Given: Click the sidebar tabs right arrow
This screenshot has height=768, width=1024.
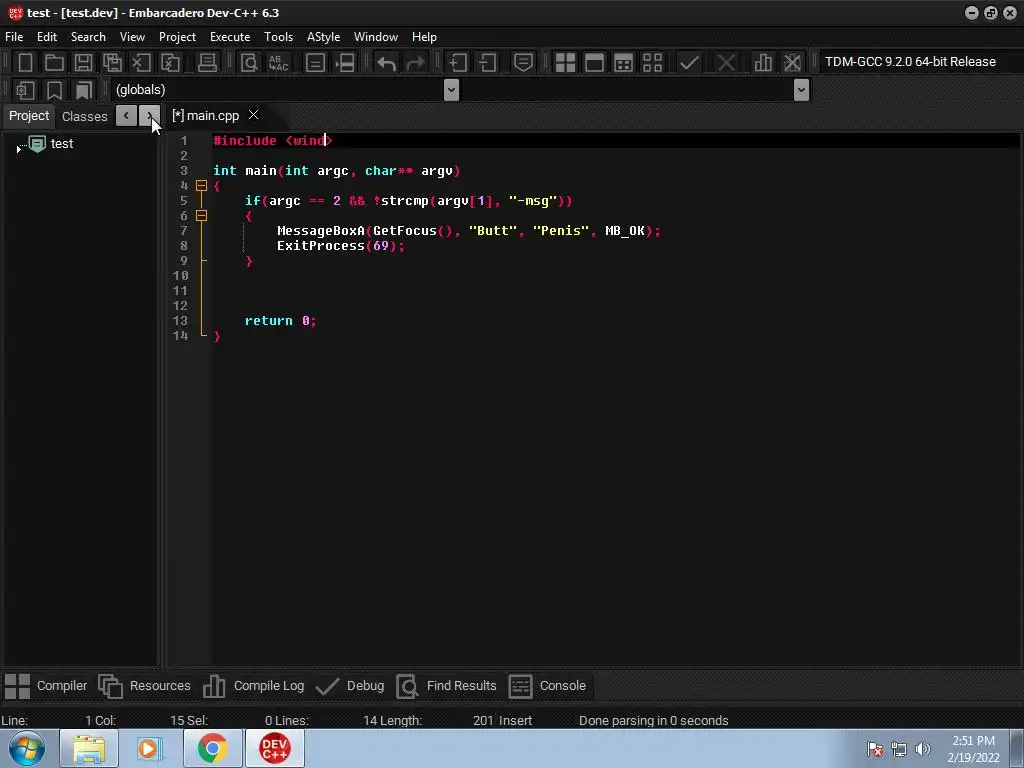Looking at the screenshot, I should [x=150, y=116].
